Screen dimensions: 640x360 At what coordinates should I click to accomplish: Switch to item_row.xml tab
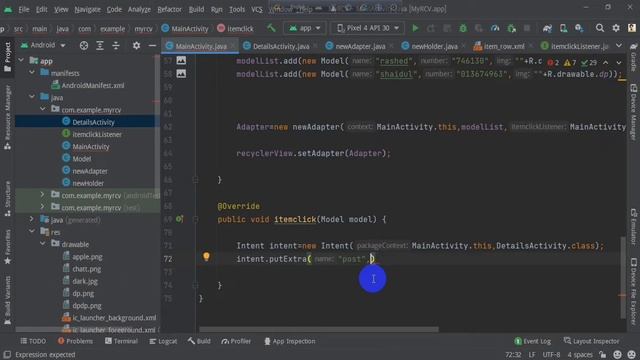[504, 46]
